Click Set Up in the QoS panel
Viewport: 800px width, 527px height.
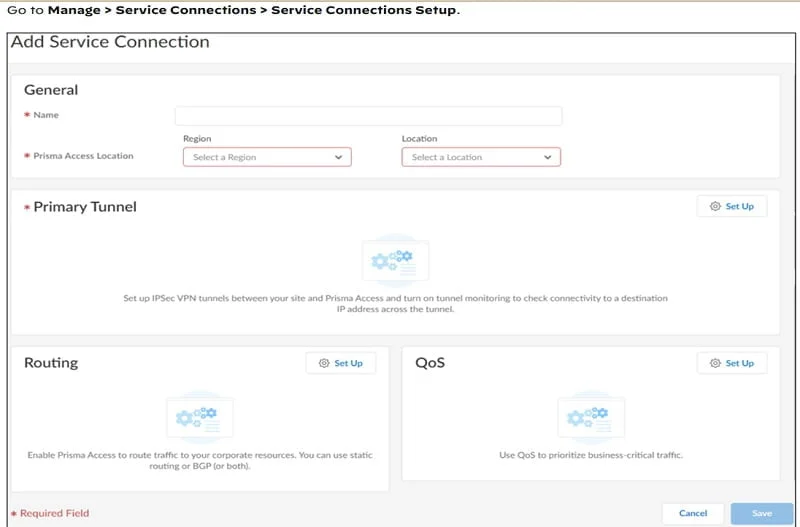pos(732,363)
